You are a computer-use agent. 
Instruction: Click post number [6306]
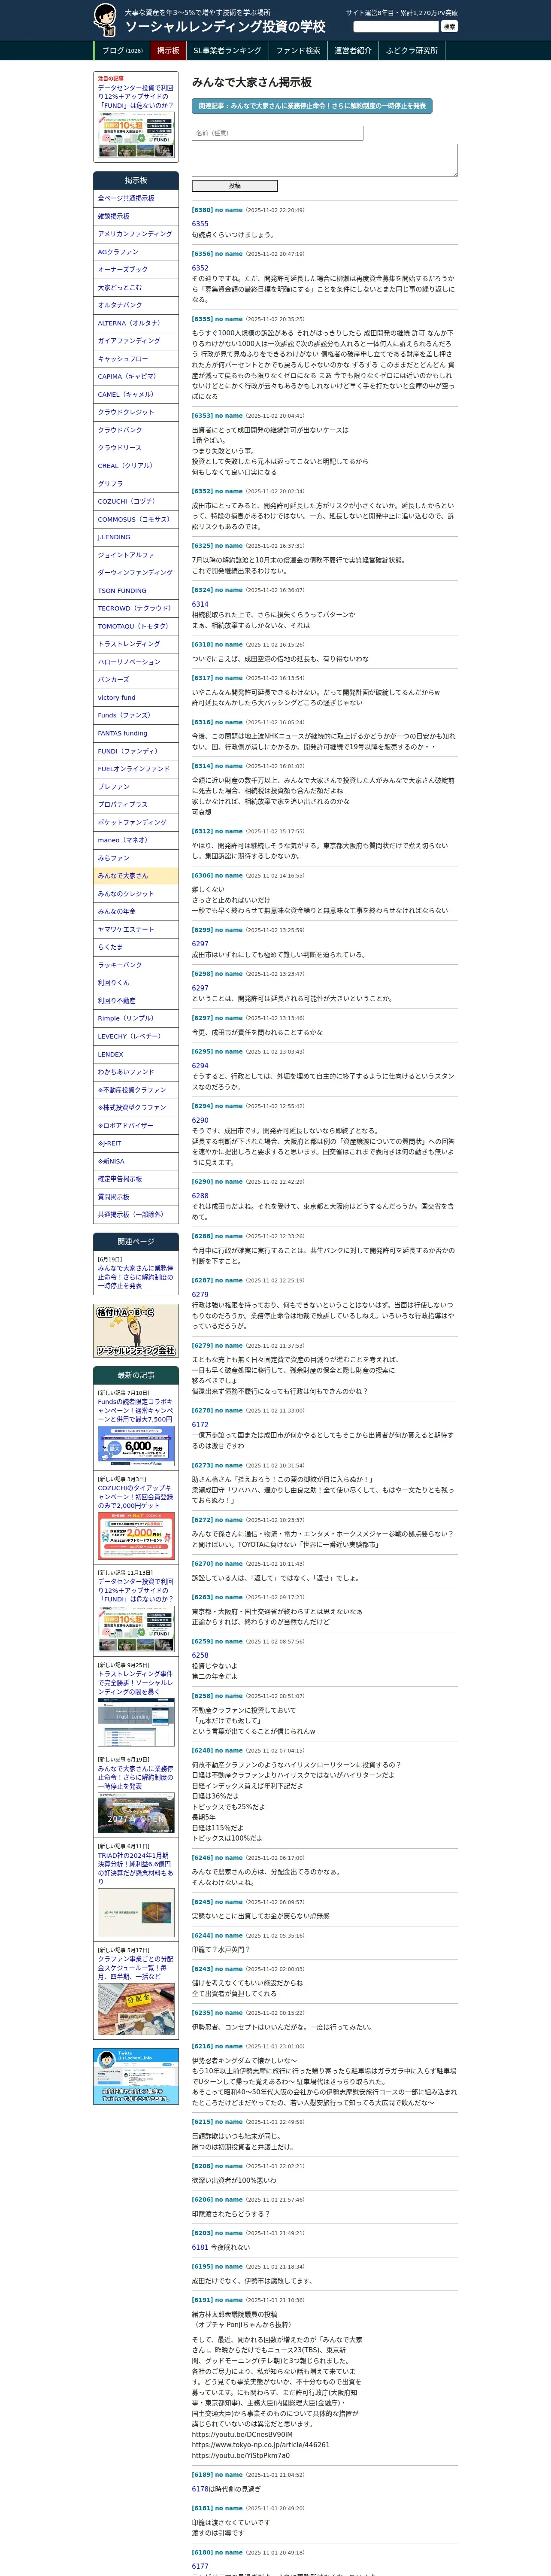202,875
